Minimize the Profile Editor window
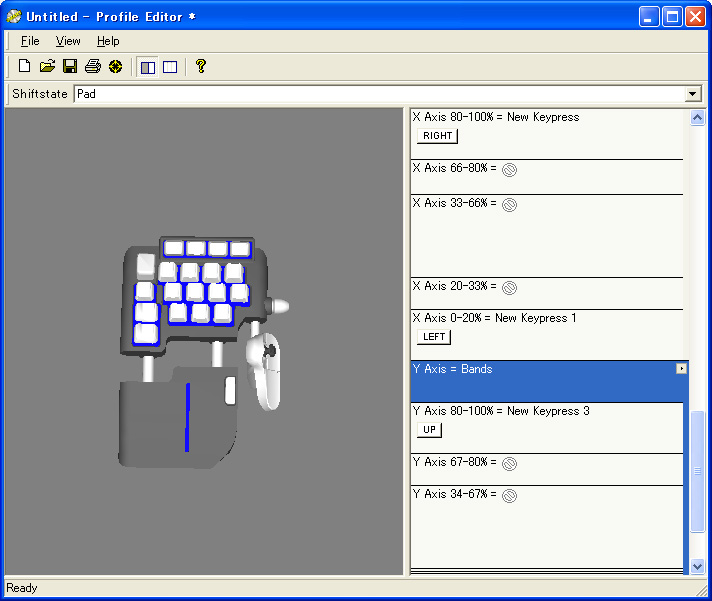 (648, 17)
